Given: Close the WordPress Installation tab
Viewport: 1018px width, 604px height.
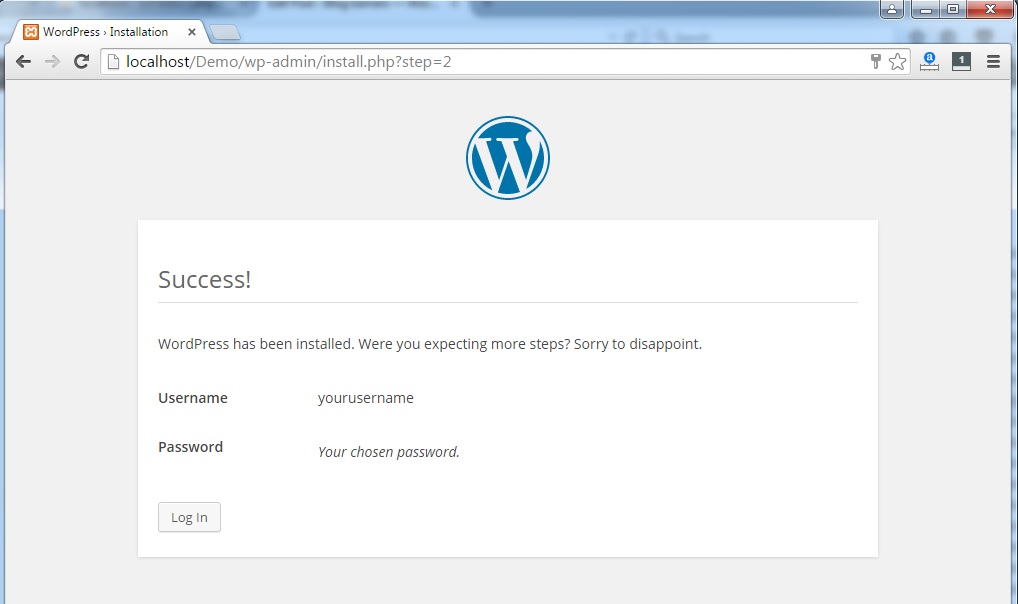Looking at the screenshot, I should (x=192, y=32).
